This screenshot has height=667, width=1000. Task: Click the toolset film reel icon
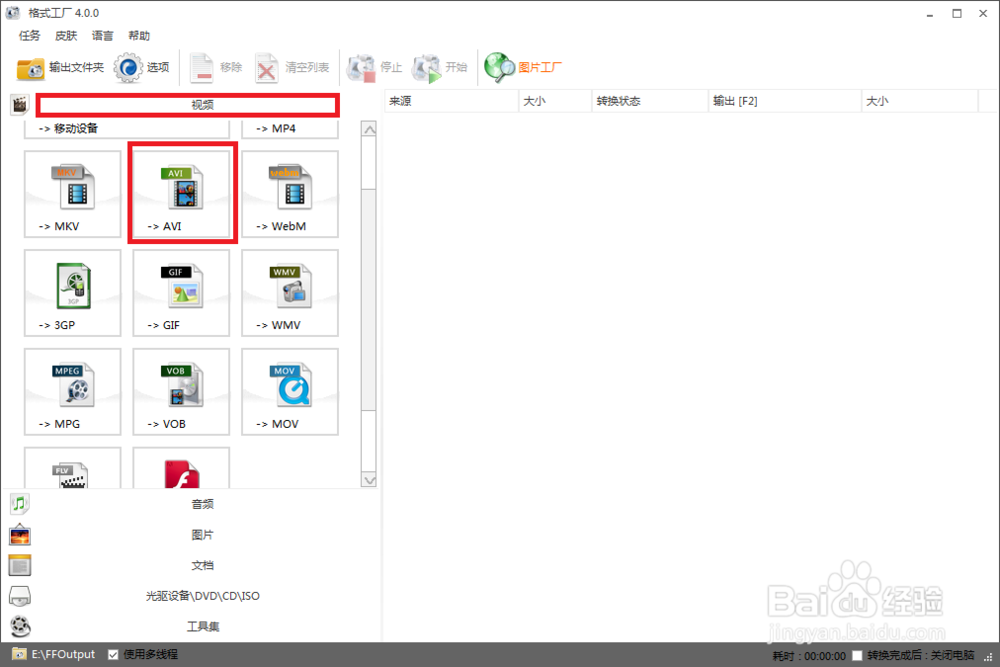[x=20, y=626]
